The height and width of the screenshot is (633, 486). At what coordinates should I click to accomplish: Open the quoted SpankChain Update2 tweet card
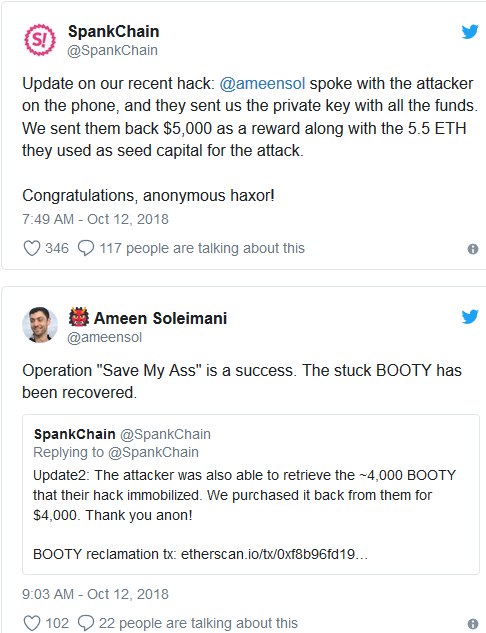[251, 495]
